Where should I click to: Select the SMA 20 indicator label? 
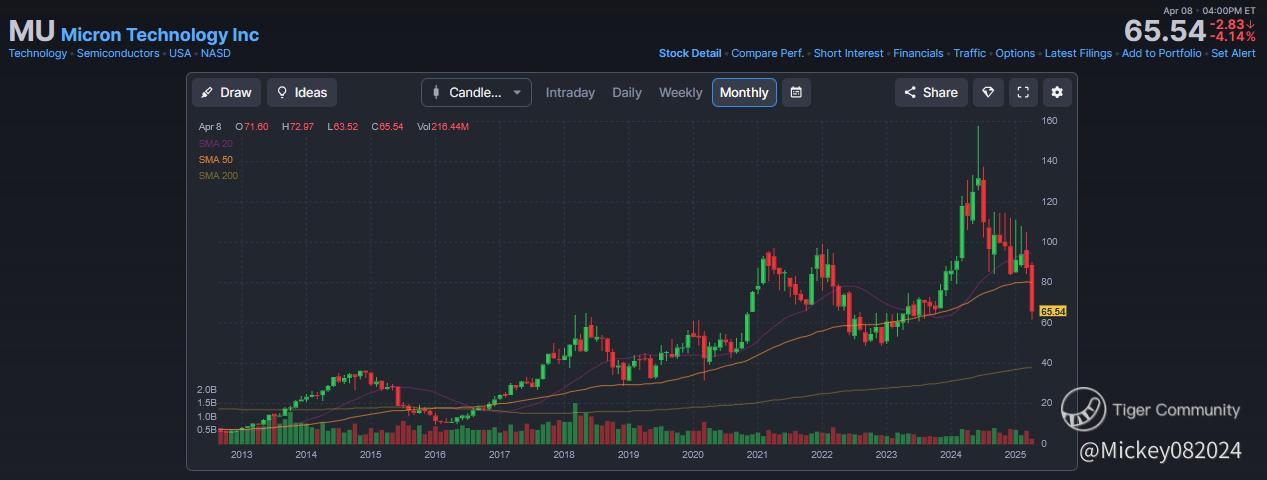pos(215,143)
